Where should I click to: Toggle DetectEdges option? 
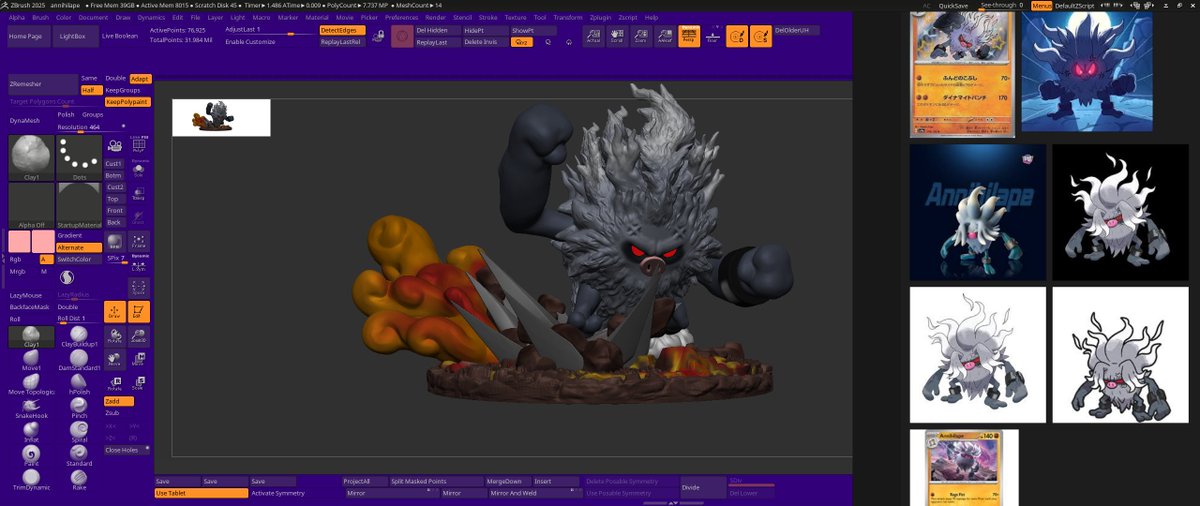343,31
